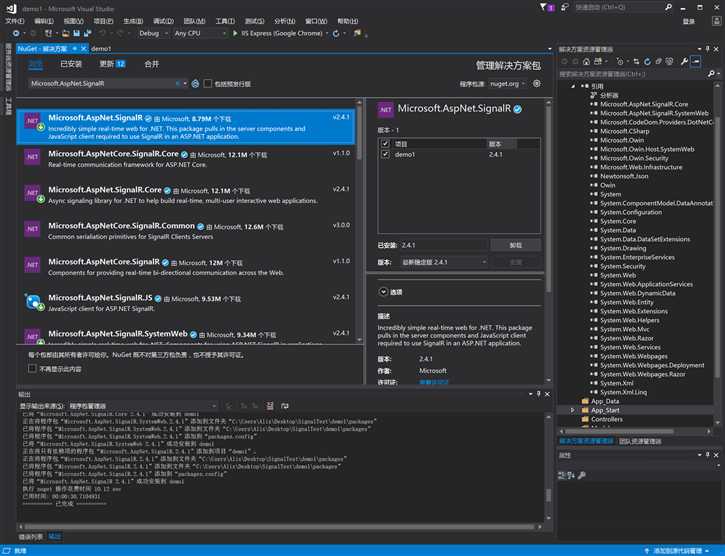Image resolution: width=725 pixels, height=556 pixels.
Task: Open the Debug menu in menu bar
Action: 163,21
